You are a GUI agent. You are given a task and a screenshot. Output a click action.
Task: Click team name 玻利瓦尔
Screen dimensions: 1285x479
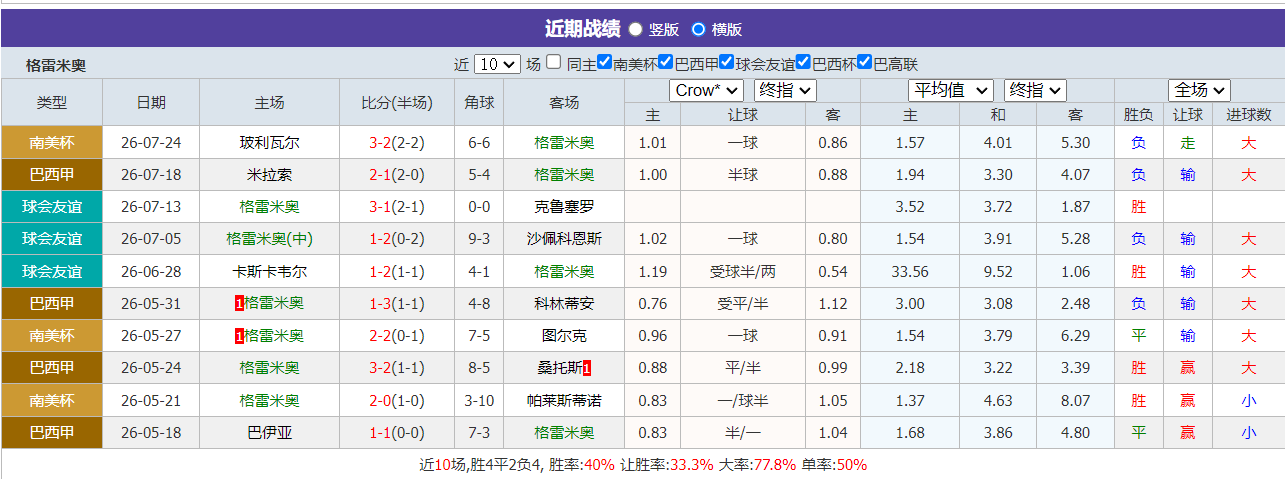coord(269,143)
